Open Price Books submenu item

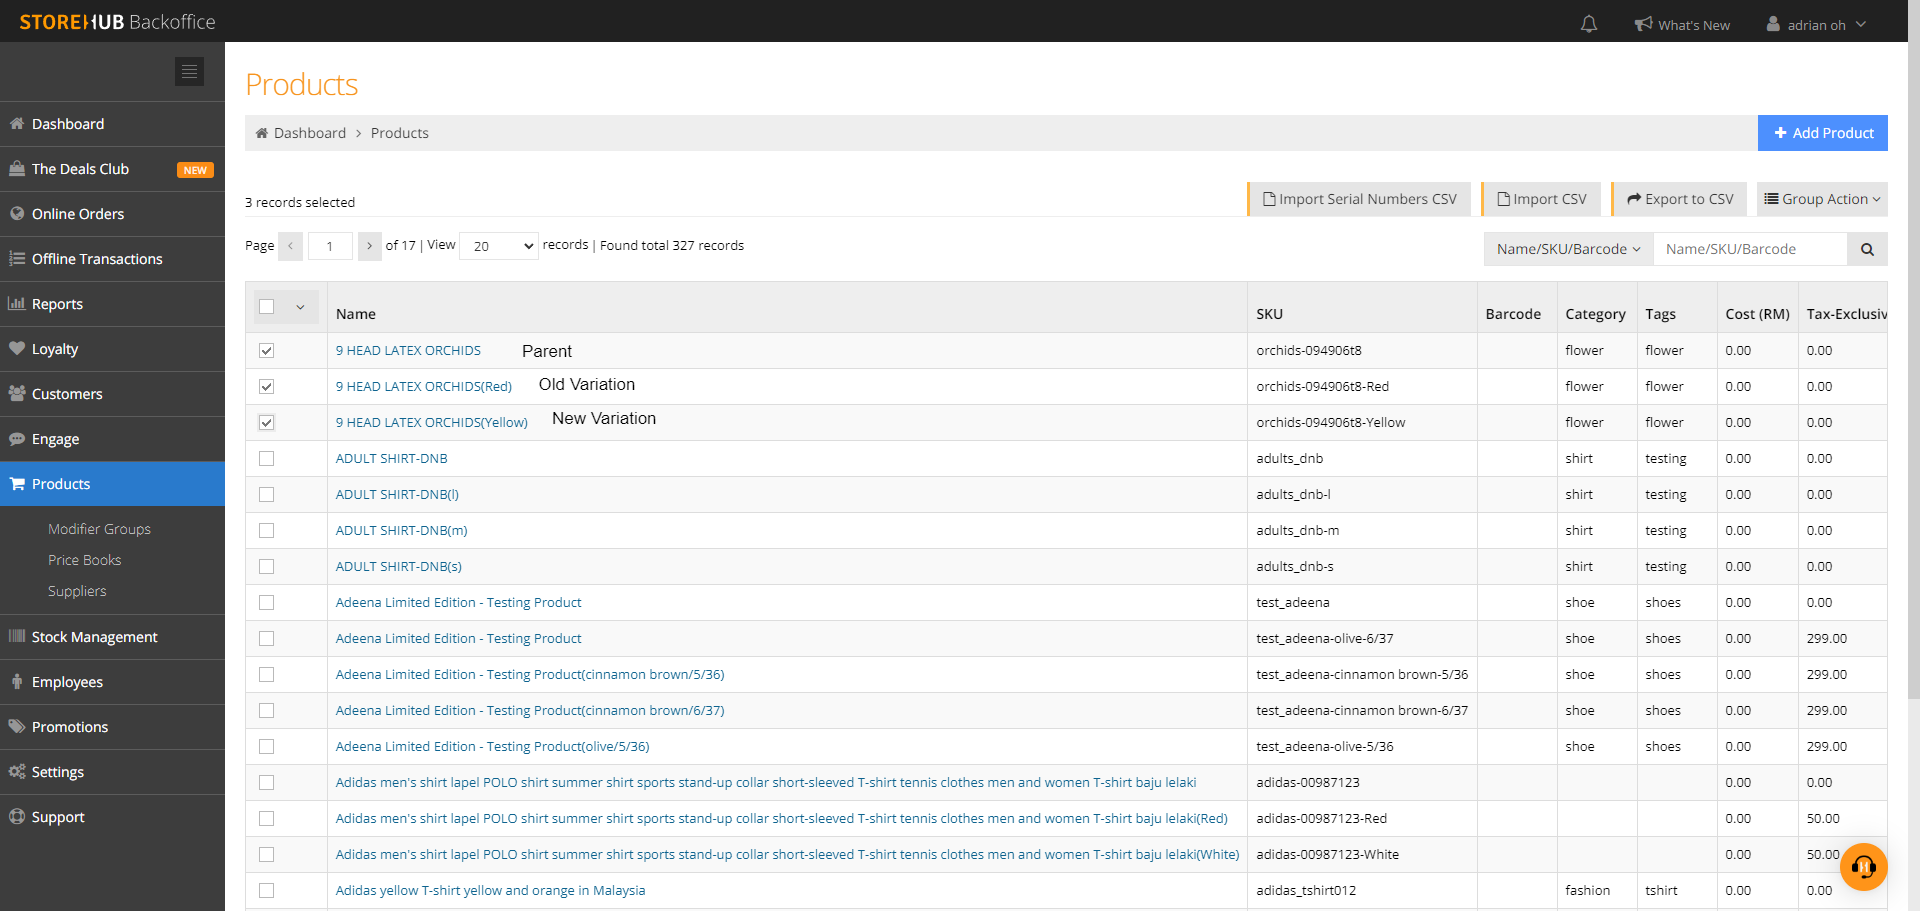(x=84, y=560)
